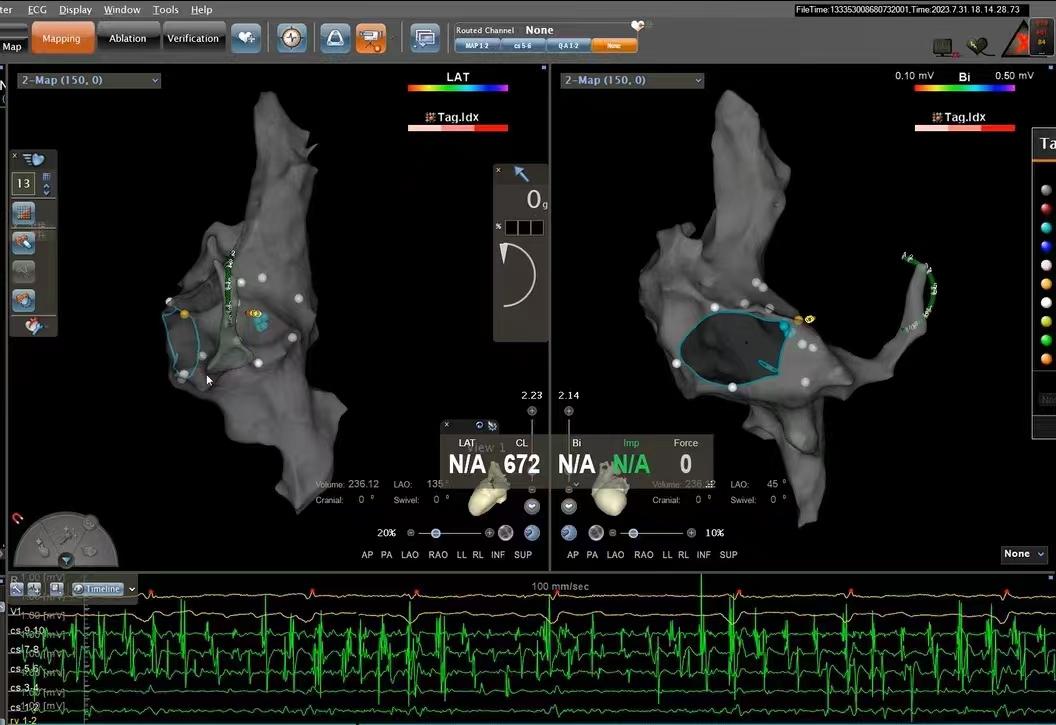Click the screen layout windows icon in toolbar
The image size is (1056, 725).
pos(425,38)
